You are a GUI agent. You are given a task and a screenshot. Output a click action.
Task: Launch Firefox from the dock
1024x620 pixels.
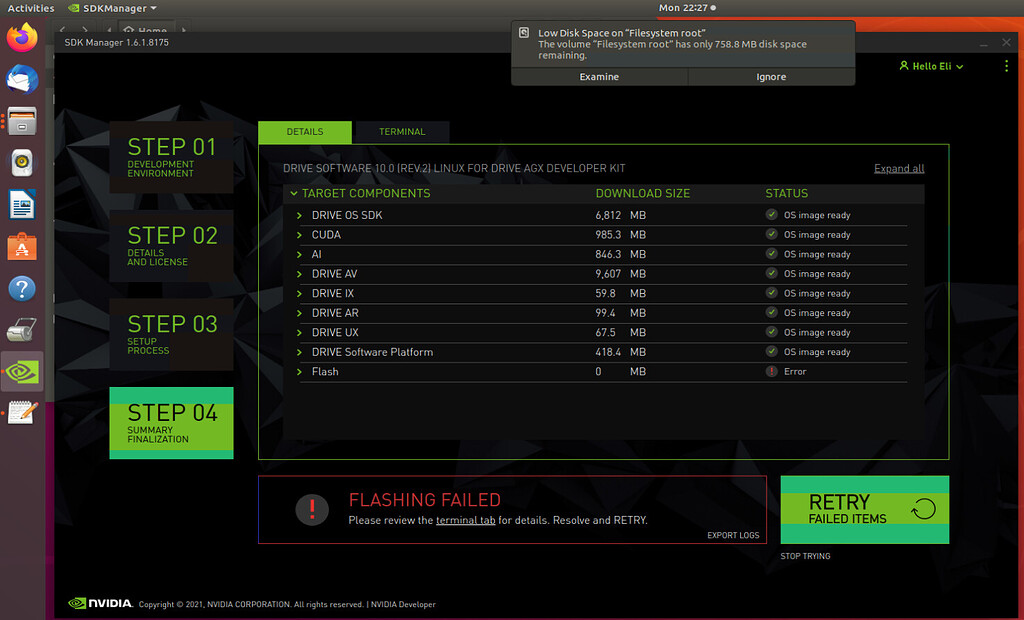(22, 37)
